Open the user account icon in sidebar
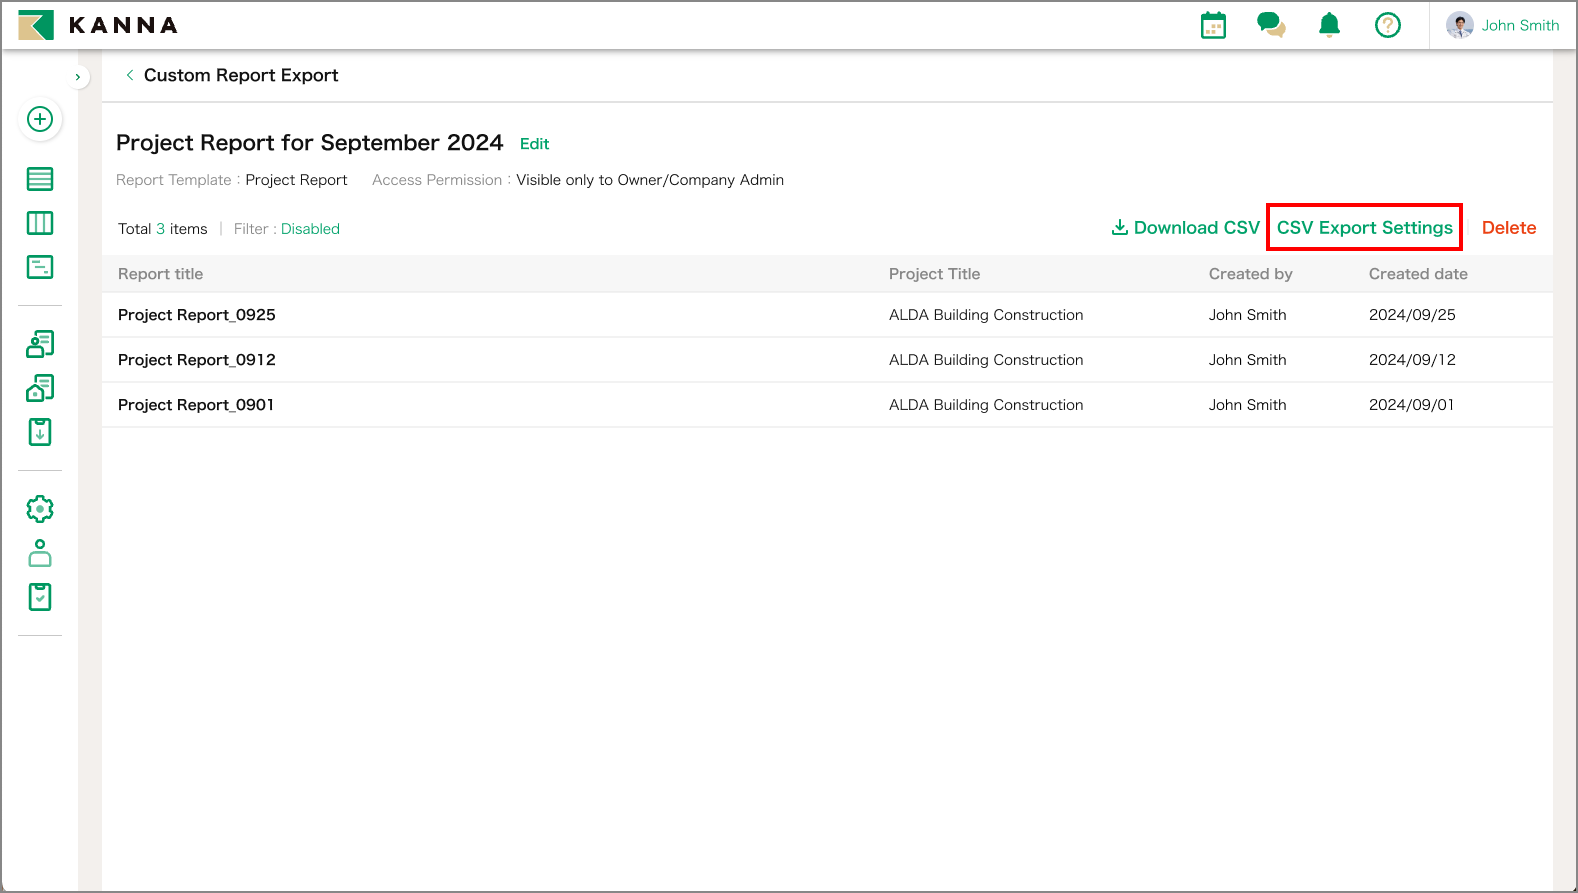Viewport: 1578px width, 893px height. point(40,553)
